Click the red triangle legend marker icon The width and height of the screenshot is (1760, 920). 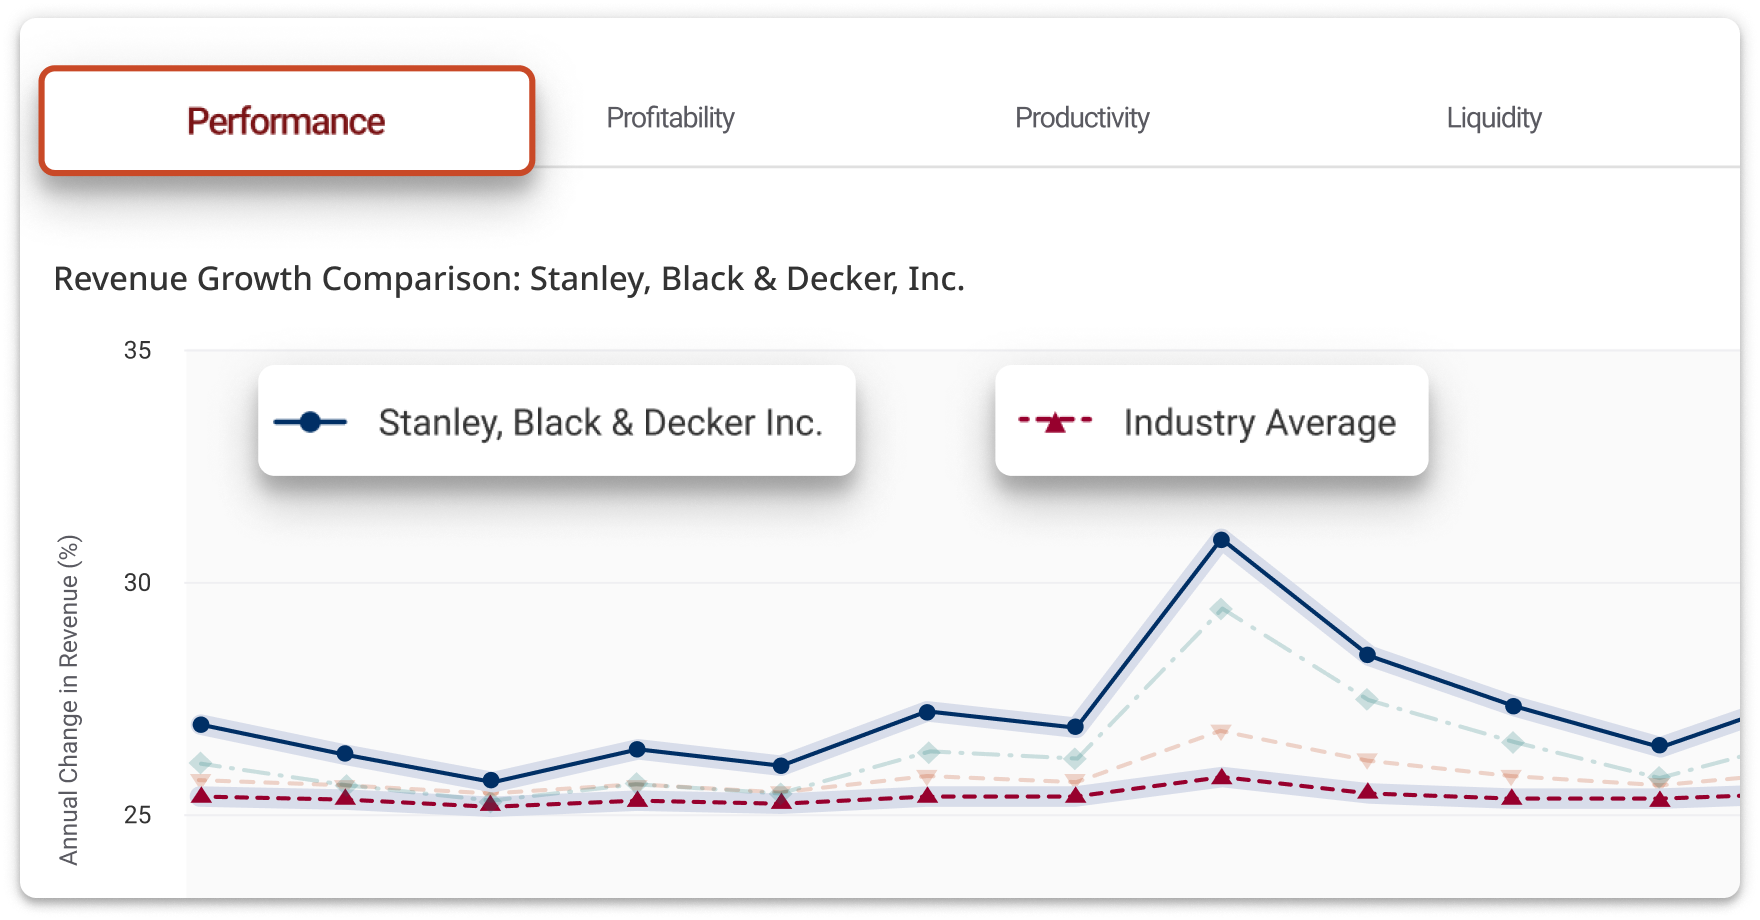point(1055,422)
